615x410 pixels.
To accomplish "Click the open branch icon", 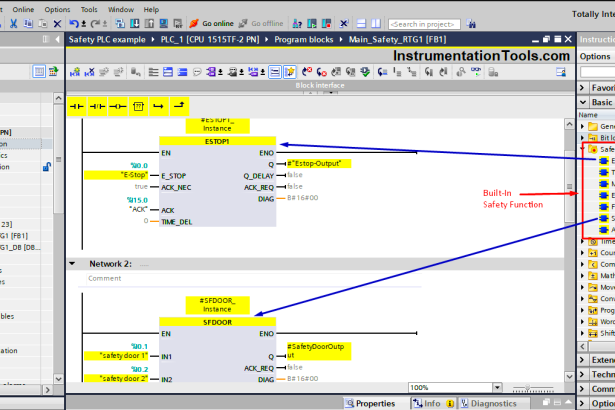I will [x=160, y=105].
